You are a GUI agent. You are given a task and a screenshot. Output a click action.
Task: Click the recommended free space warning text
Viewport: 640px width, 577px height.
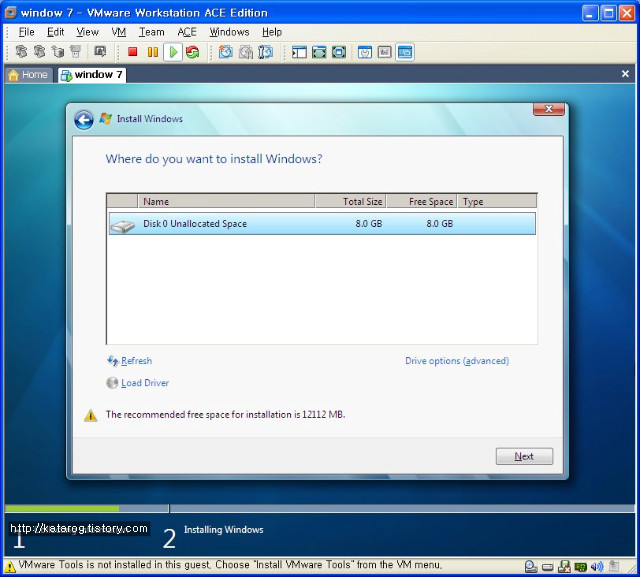click(x=225, y=415)
